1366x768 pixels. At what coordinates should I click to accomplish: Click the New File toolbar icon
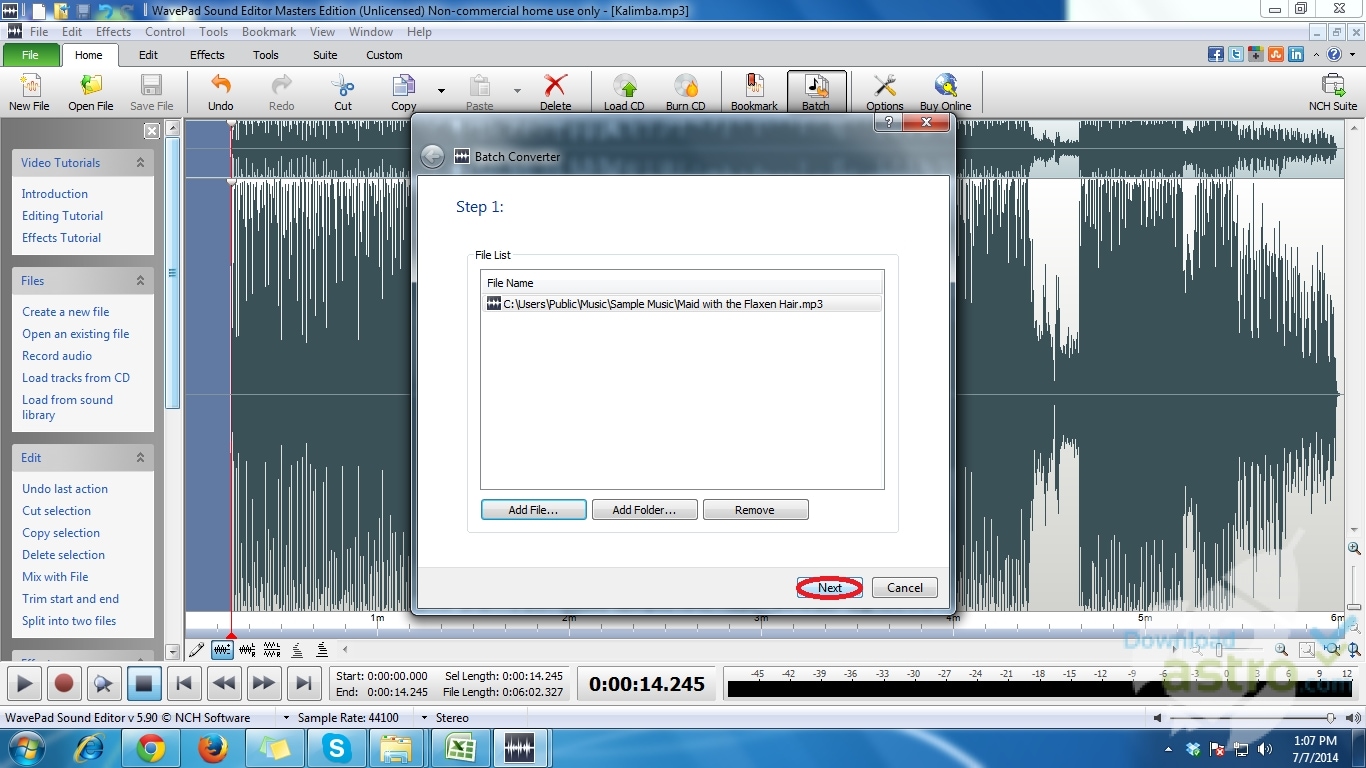pos(29,86)
